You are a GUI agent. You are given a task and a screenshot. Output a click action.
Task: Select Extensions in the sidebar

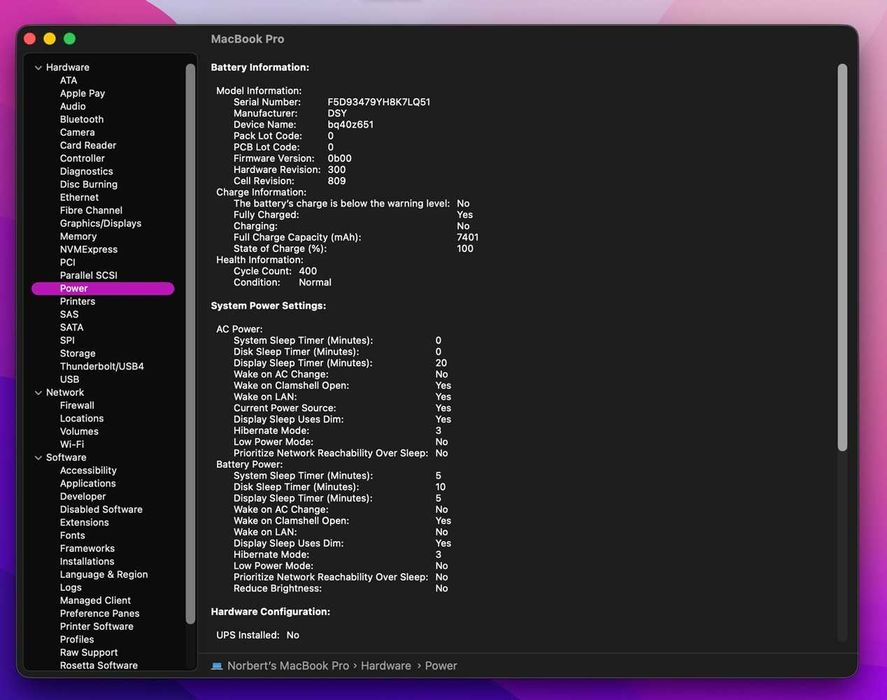[84, 523]
